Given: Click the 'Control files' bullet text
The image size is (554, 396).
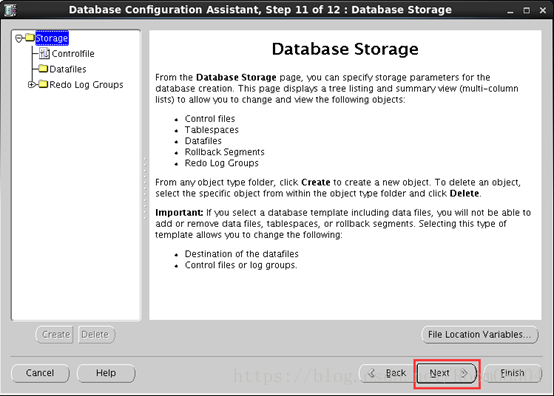Looking at the screenshot, I should pos(210,119).
